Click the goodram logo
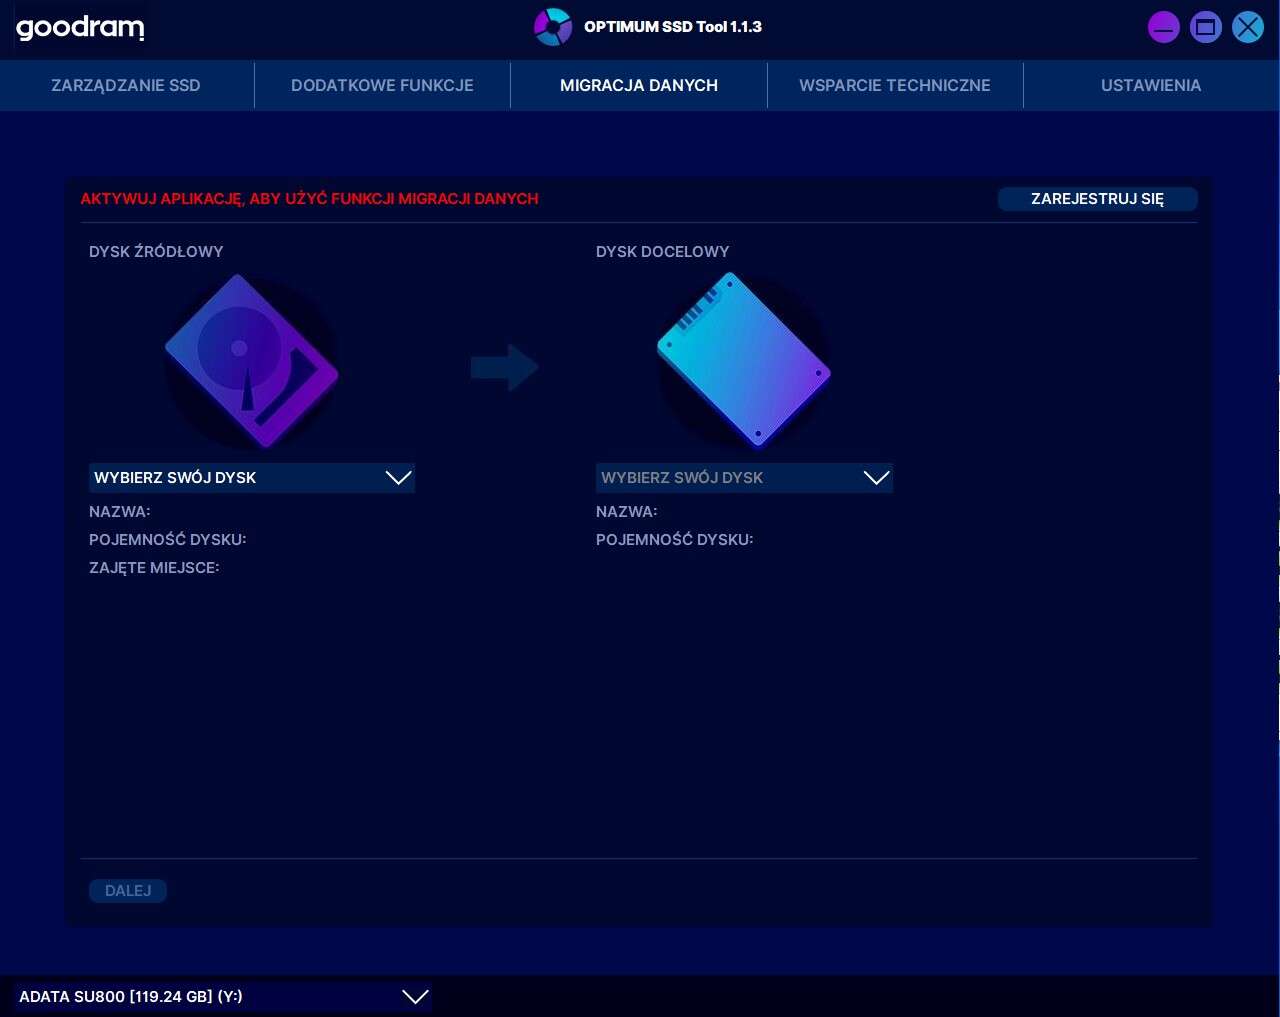Screen dimensions: 1280x1017 pos(80,27)
